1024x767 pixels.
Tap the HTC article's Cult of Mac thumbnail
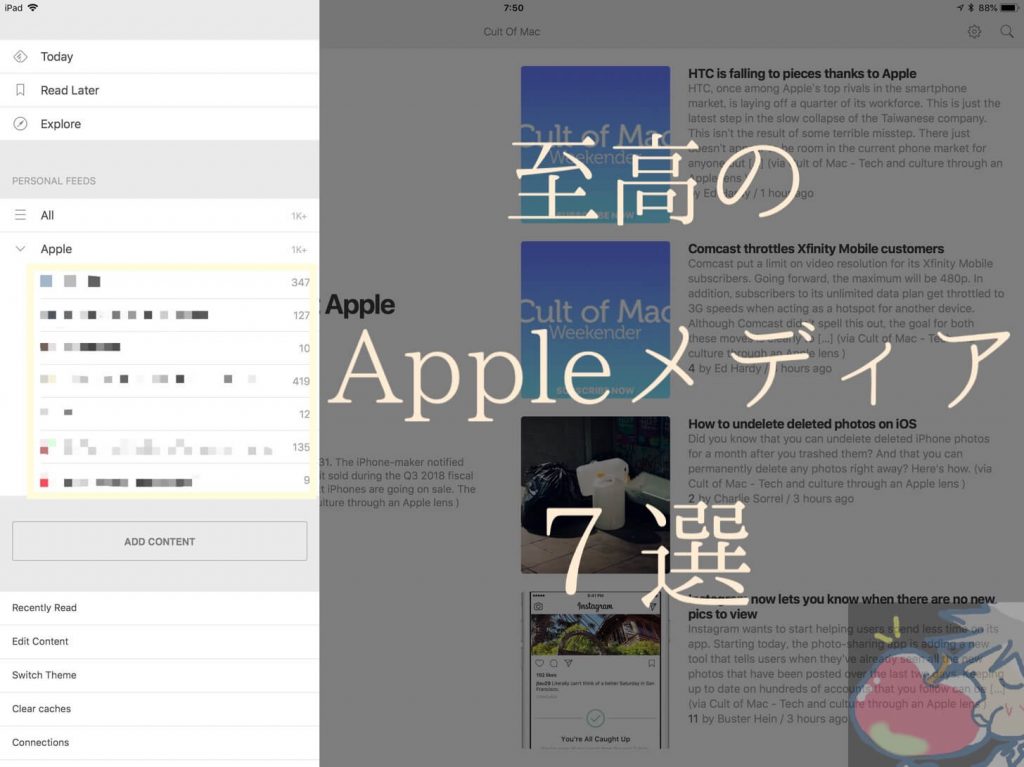[595, 144]
